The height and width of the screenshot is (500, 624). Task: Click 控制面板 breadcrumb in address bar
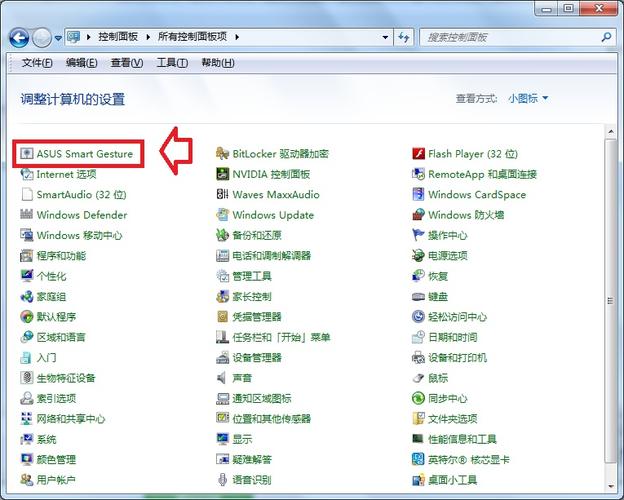point(118,37)
